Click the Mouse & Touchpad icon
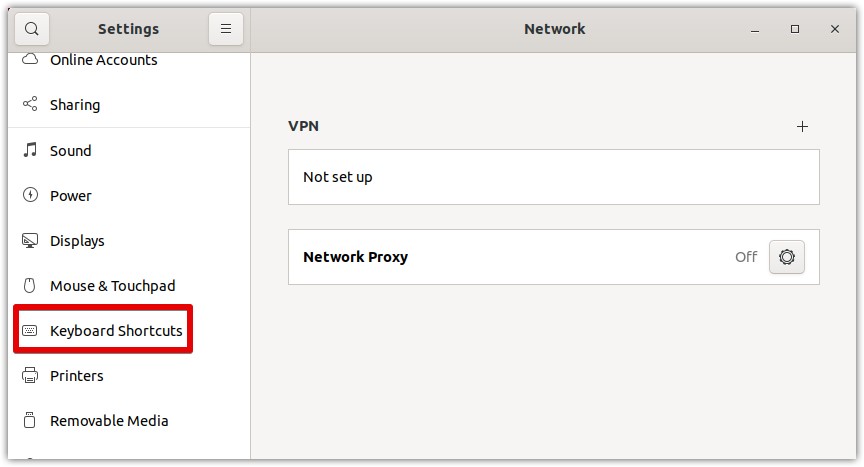 (x=30, y=286)
